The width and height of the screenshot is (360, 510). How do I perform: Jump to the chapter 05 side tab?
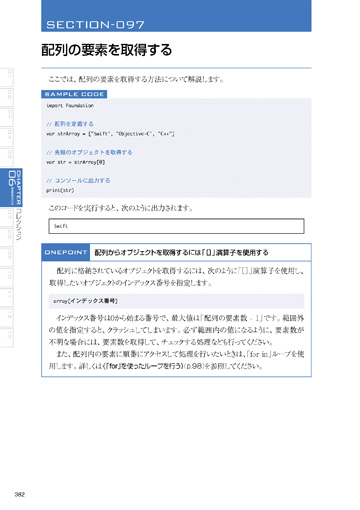[7, 157]
